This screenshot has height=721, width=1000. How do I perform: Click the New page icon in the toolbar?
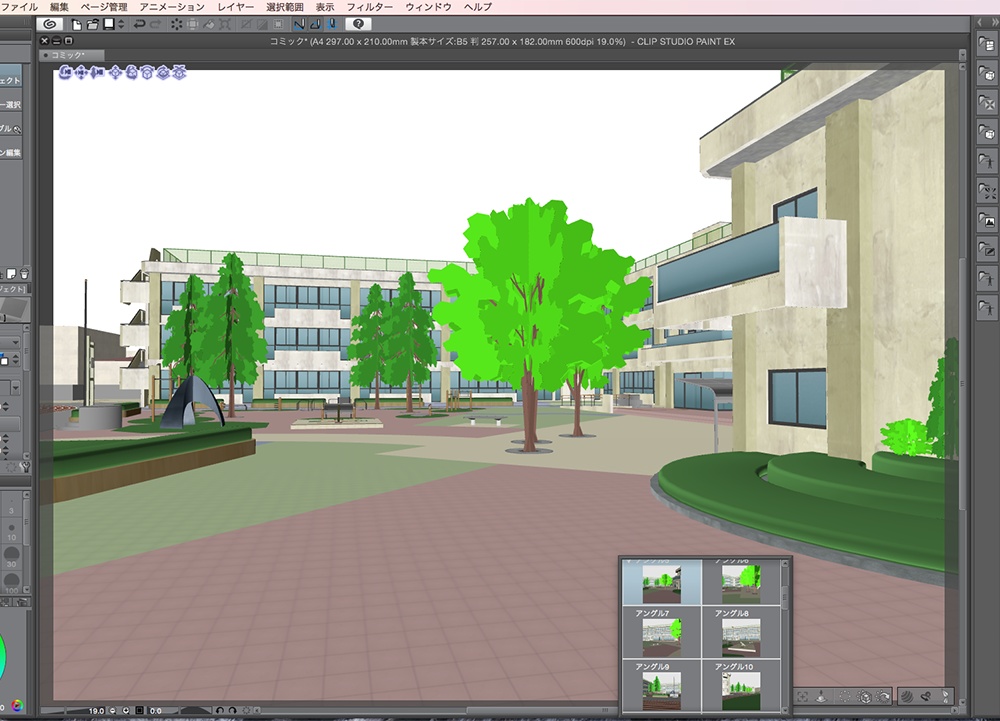coord(79,22)
